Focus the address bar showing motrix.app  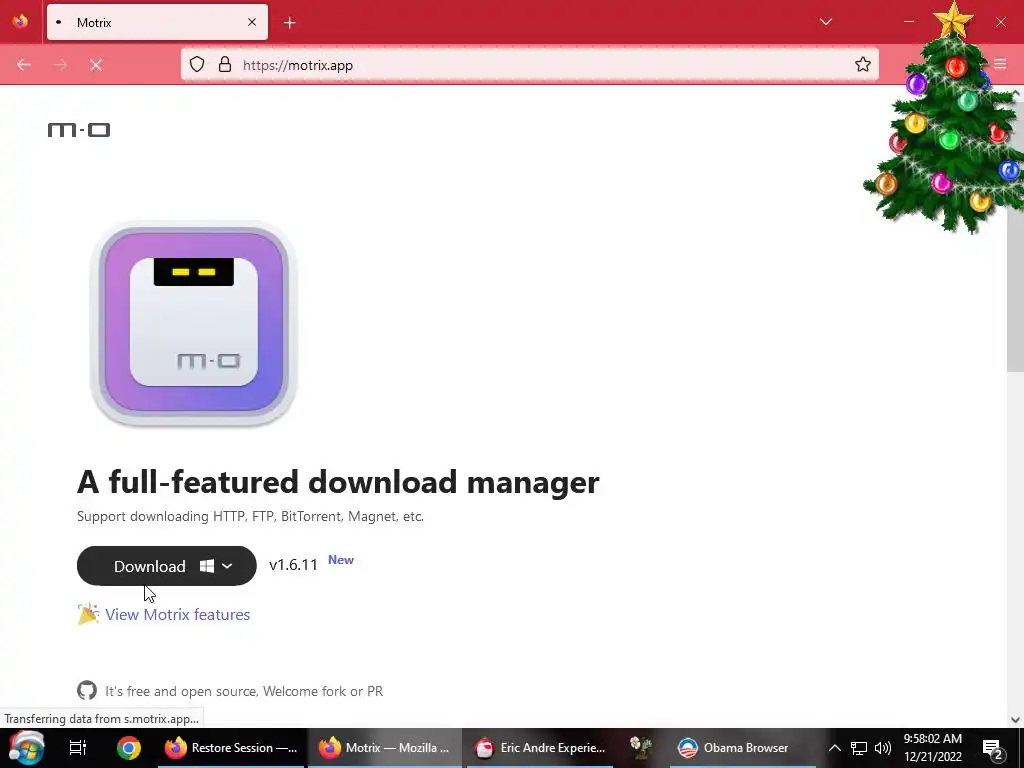[530, 65]
